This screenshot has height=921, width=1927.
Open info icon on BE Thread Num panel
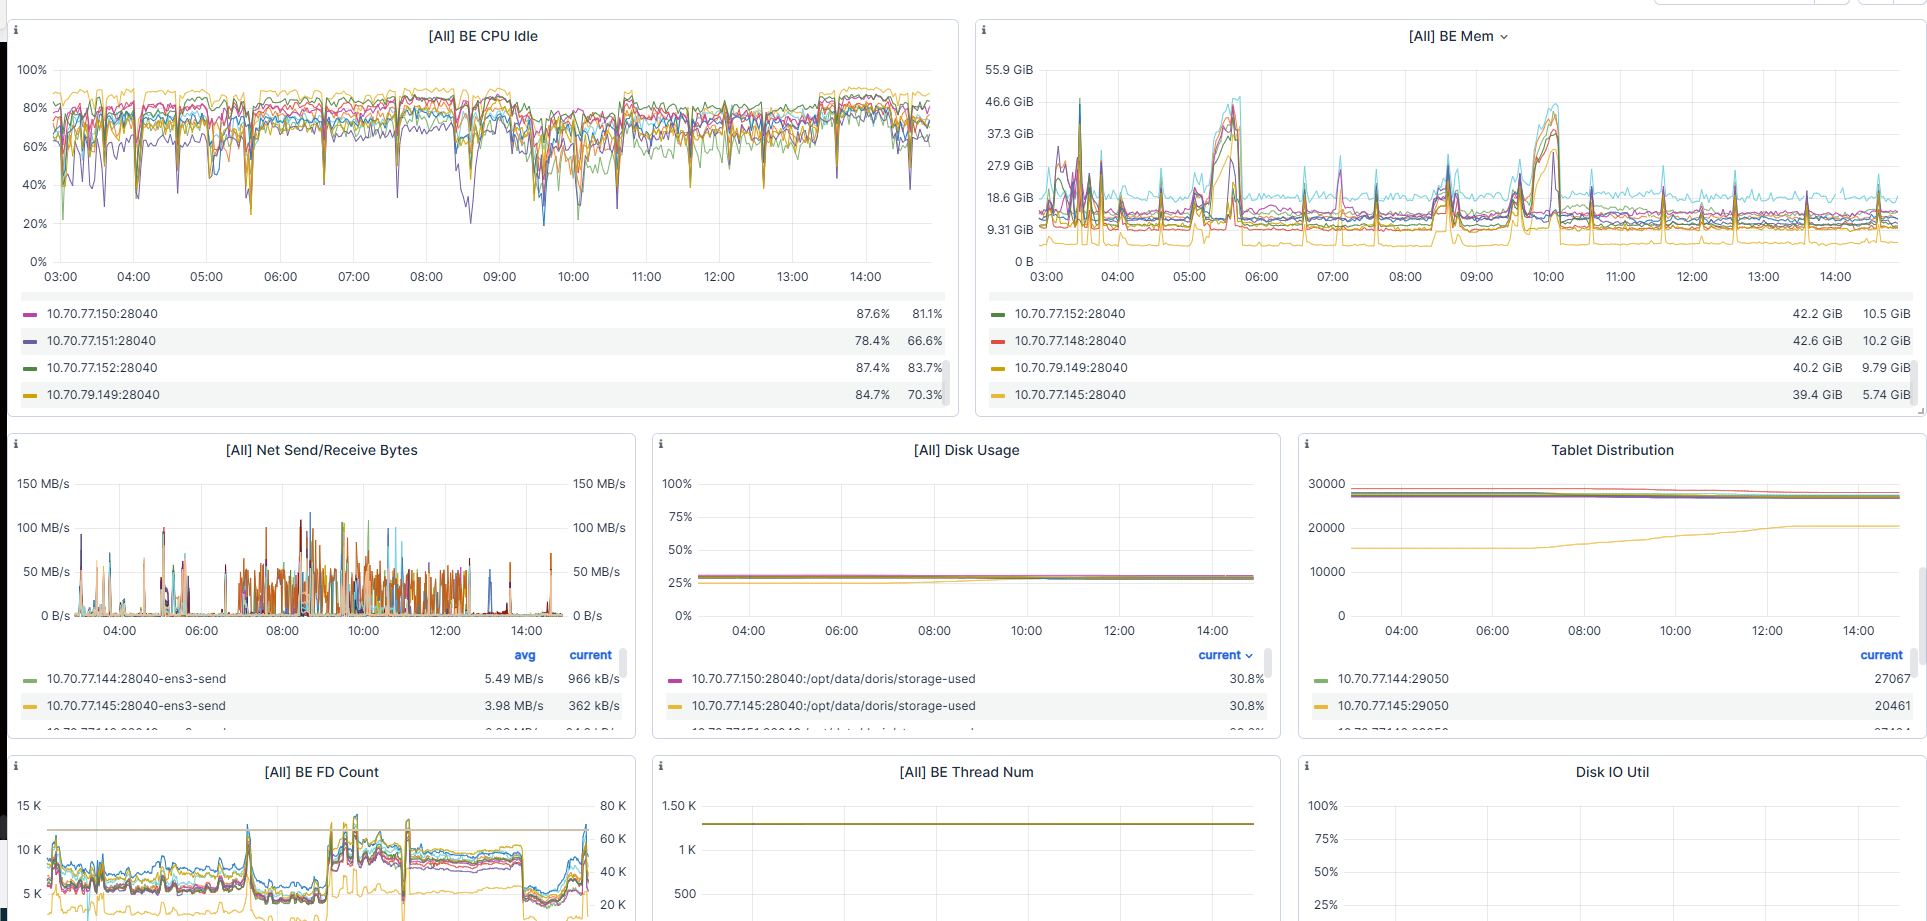coord(661,766)
